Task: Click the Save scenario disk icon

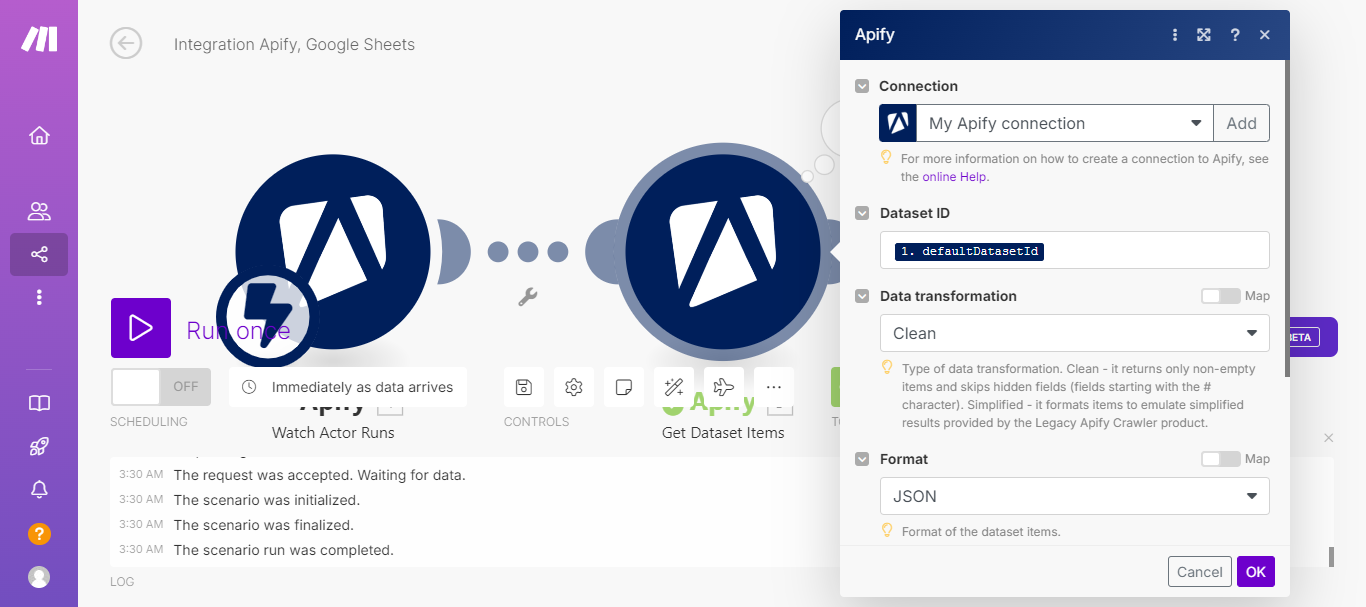Action: click(x=523, y=387)
